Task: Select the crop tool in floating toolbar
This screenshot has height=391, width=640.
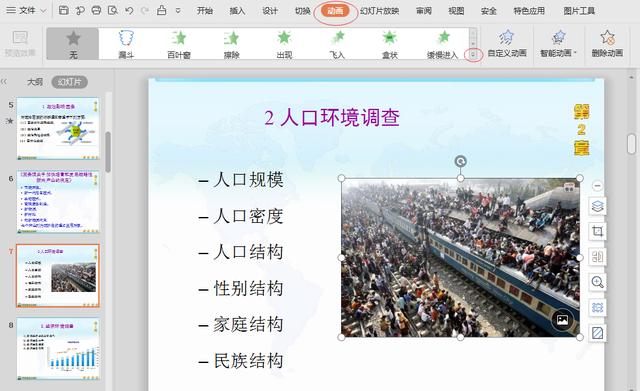Action: pos(597,231)
